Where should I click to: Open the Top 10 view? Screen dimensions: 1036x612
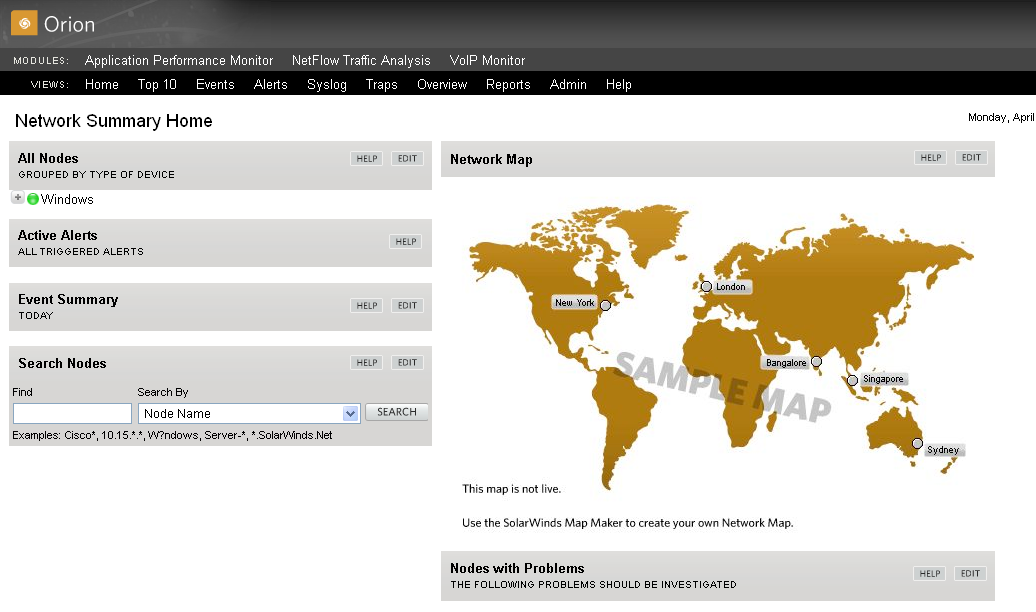click(x=157, y=85)
